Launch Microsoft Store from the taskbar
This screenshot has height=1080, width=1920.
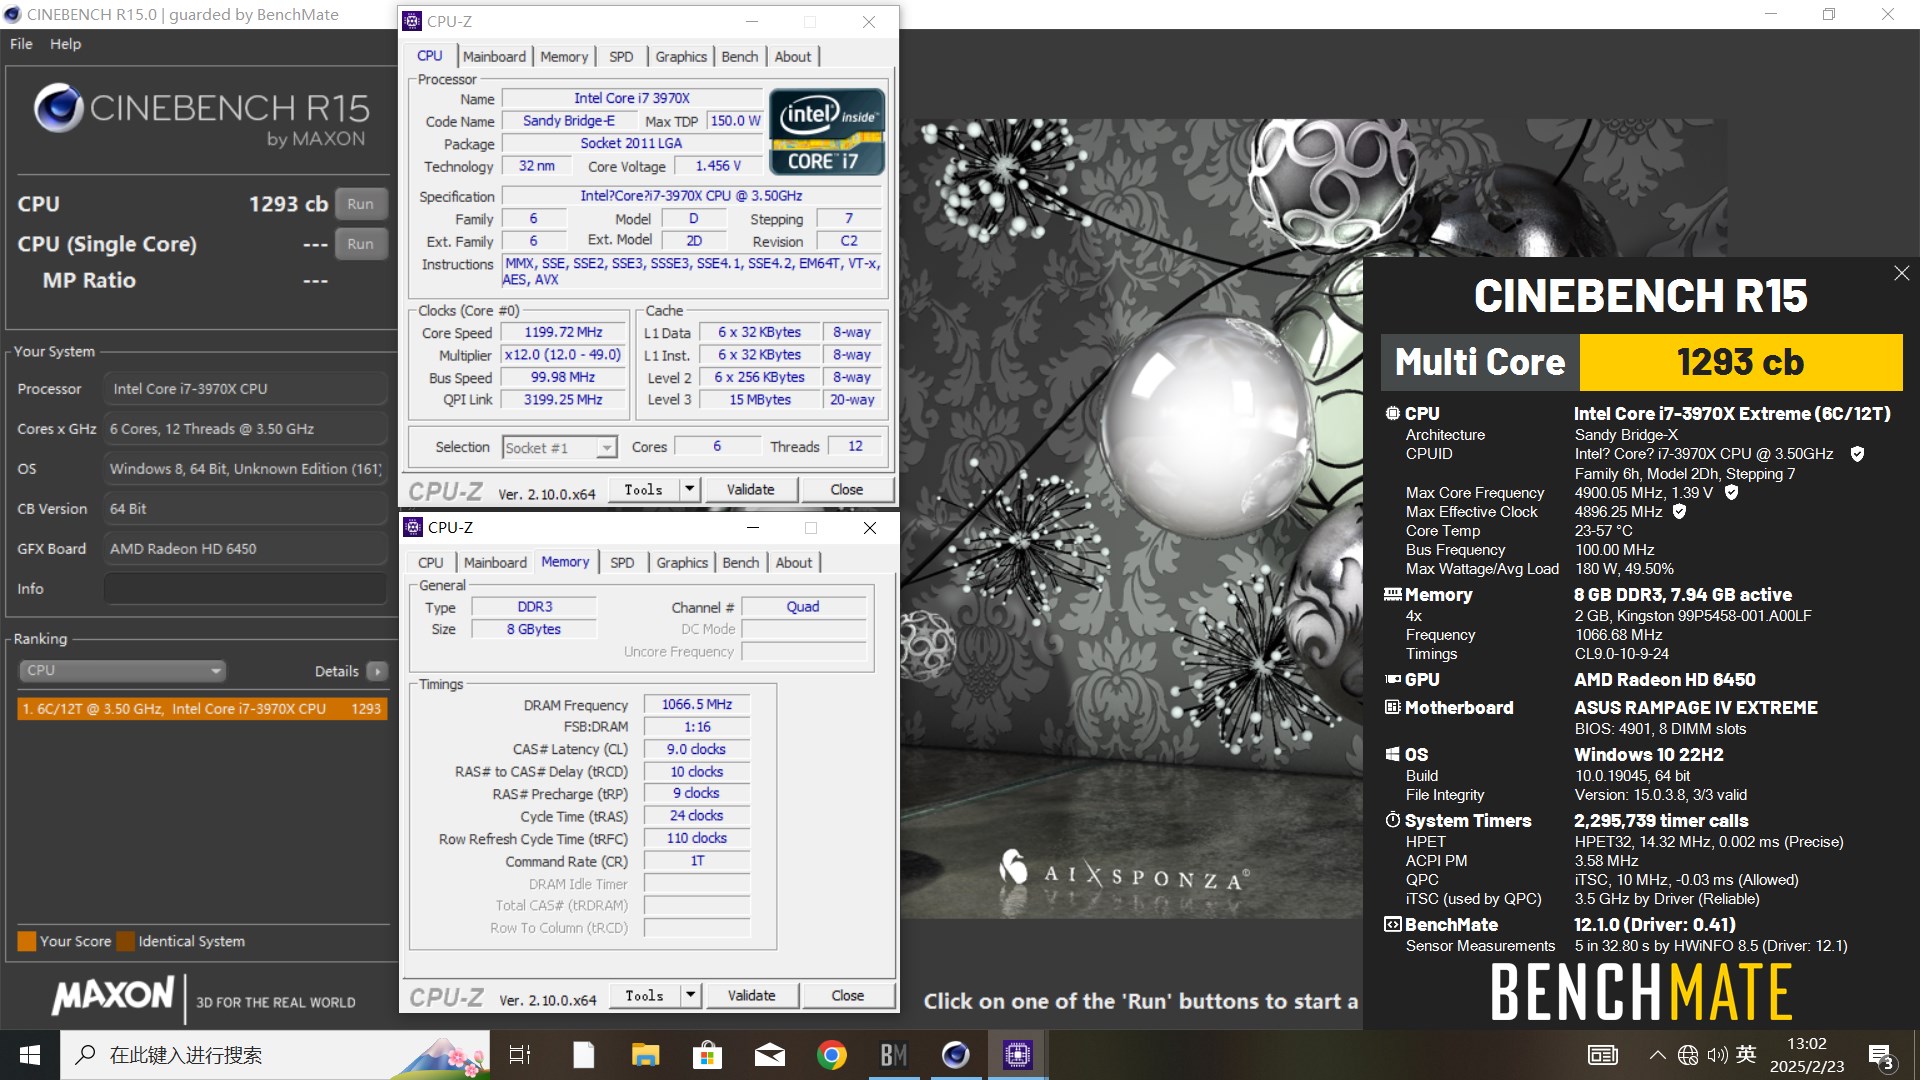[x=707, y=1055]
